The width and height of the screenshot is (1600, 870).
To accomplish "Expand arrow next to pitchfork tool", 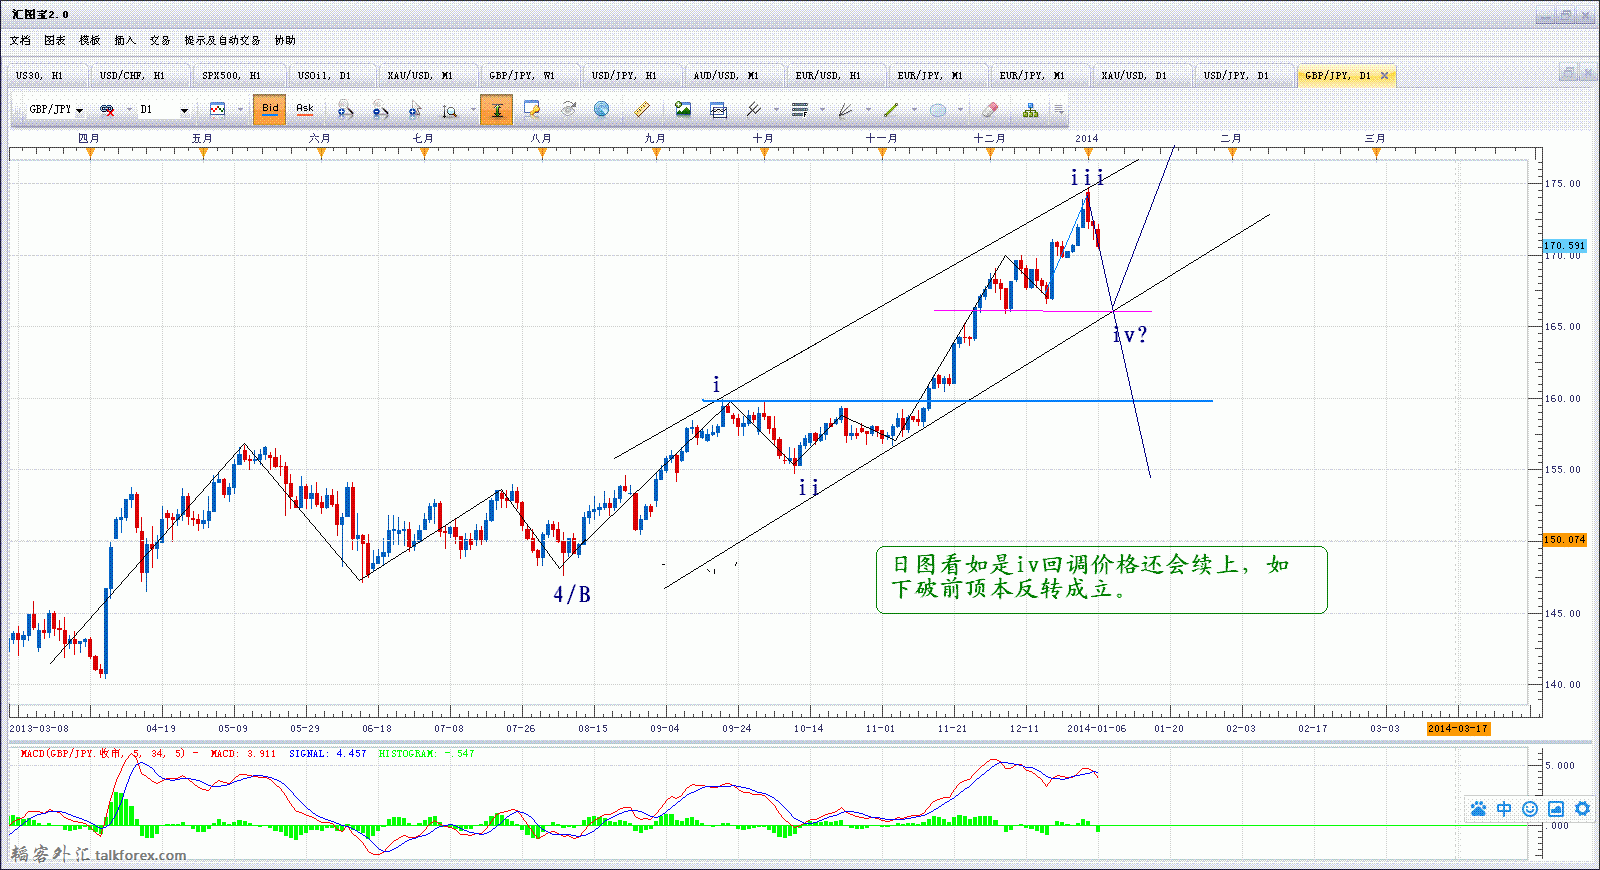I will click(776, 110).
